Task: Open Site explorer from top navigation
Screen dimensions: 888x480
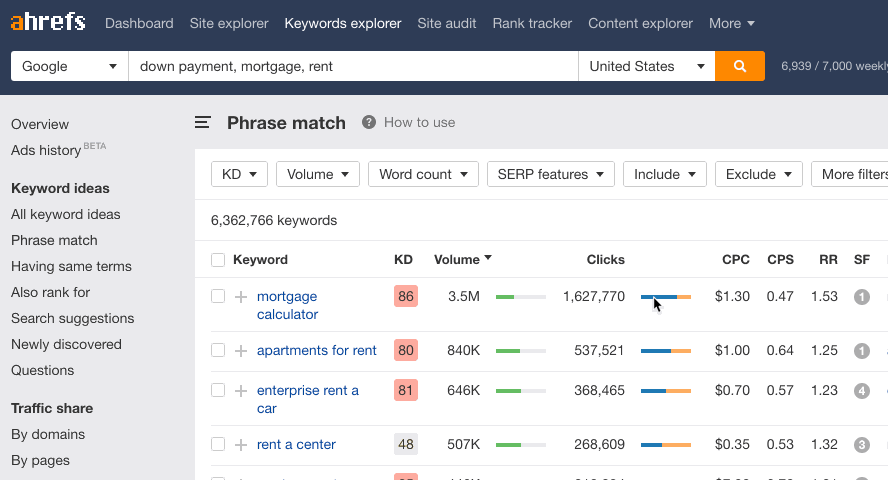Action: (229, 23)
